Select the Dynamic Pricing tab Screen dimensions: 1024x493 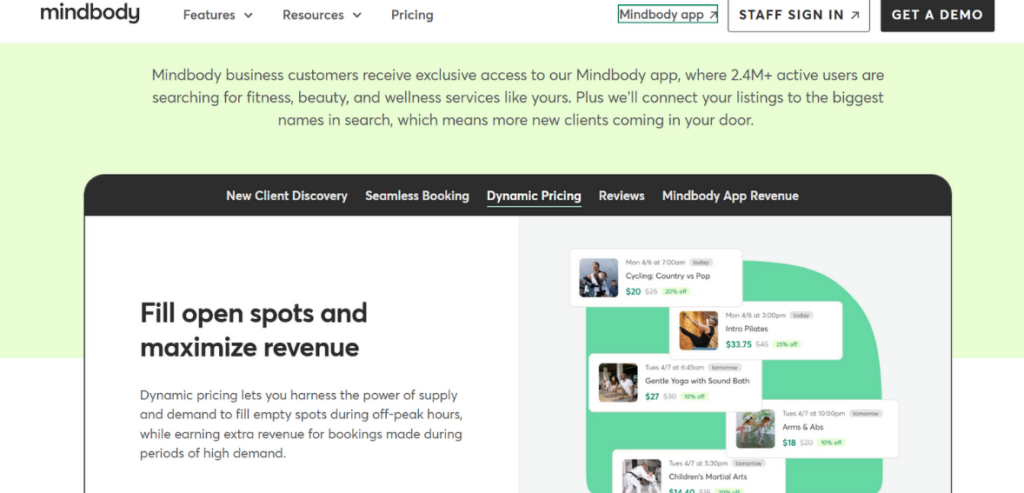pyautogui.click(x=534, y=196)
